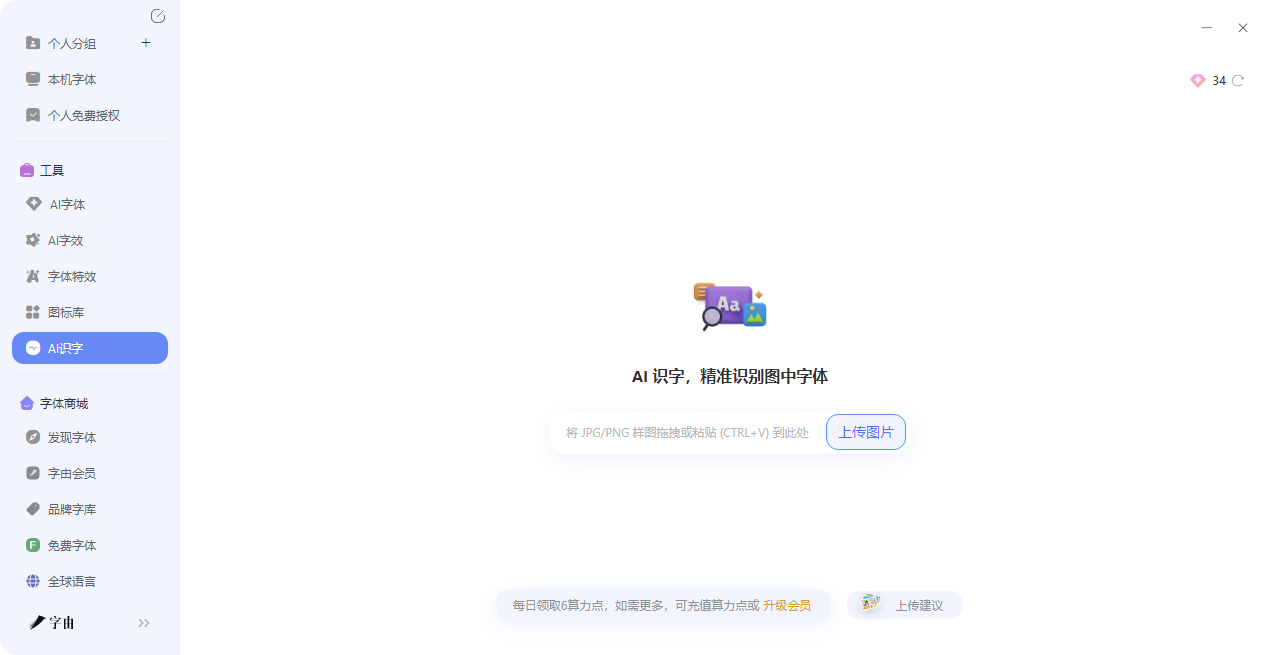Click the image paste input field
Viewport: 1280px width, 655px height.
point(687,433)
